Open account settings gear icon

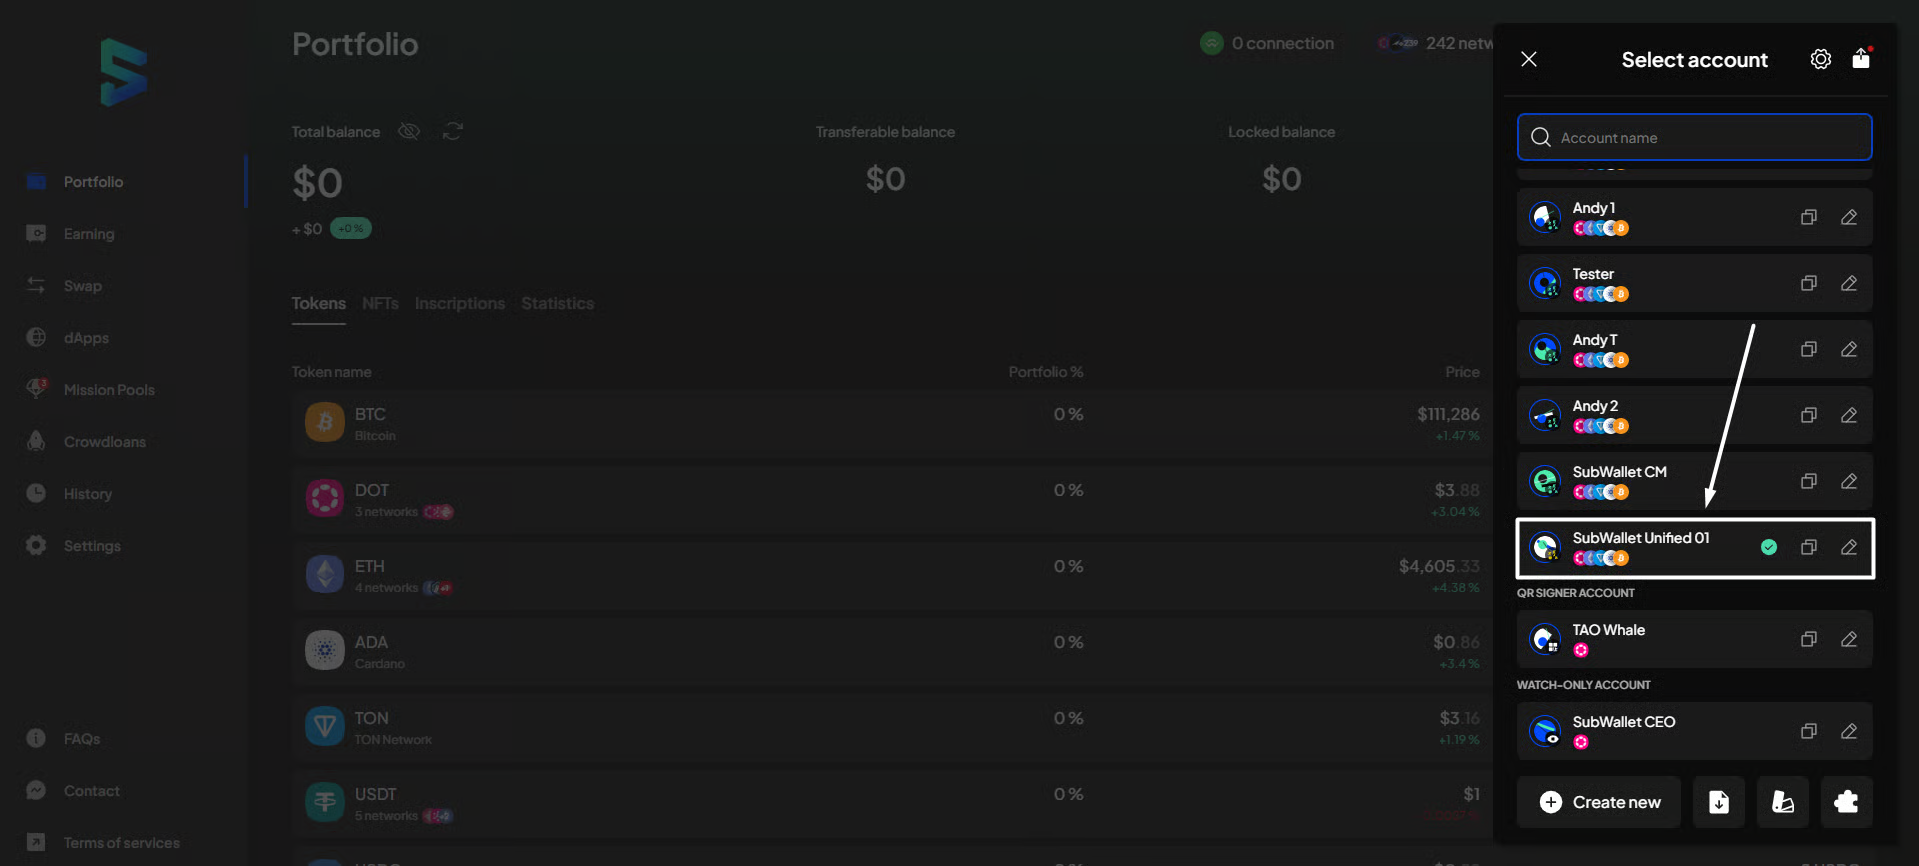1820,59
